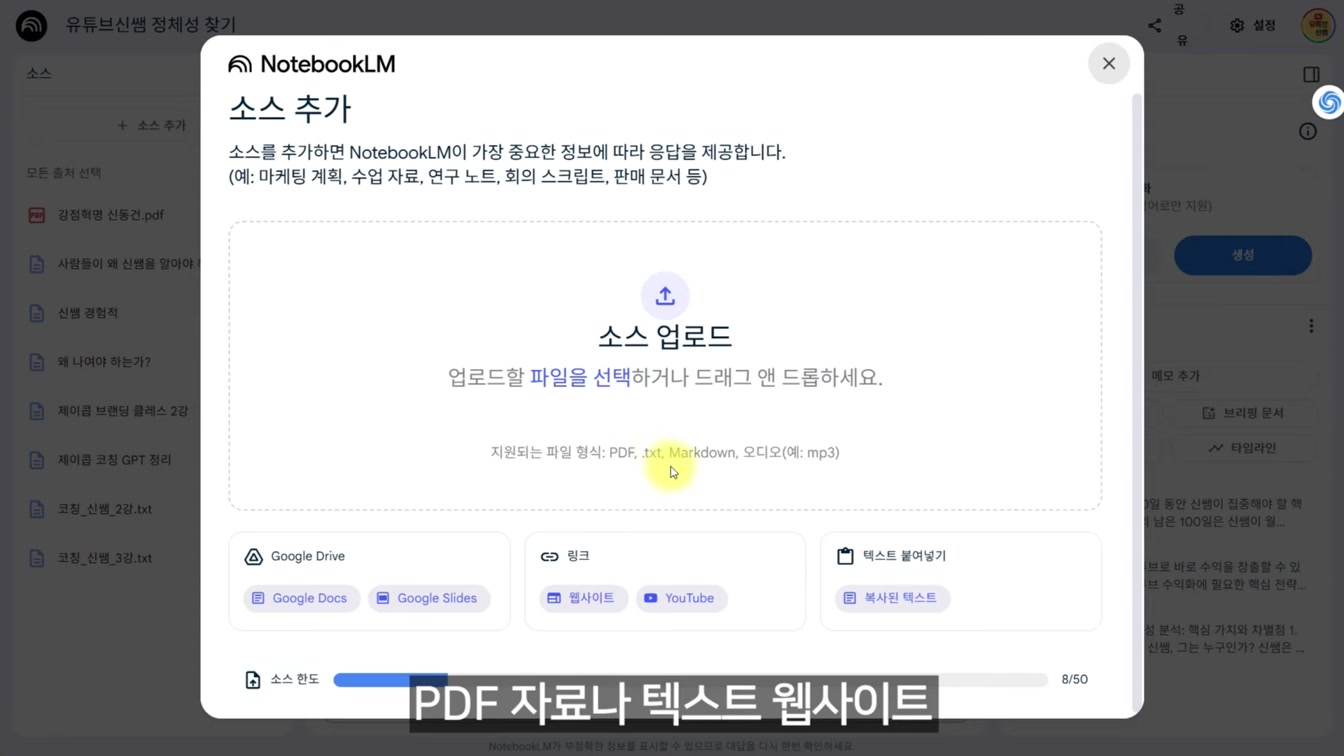The height and width of the screenshot is (756, 1344).
Task: Open source 코칭_신쌤_2강.txt
Action: pos(105,509)
